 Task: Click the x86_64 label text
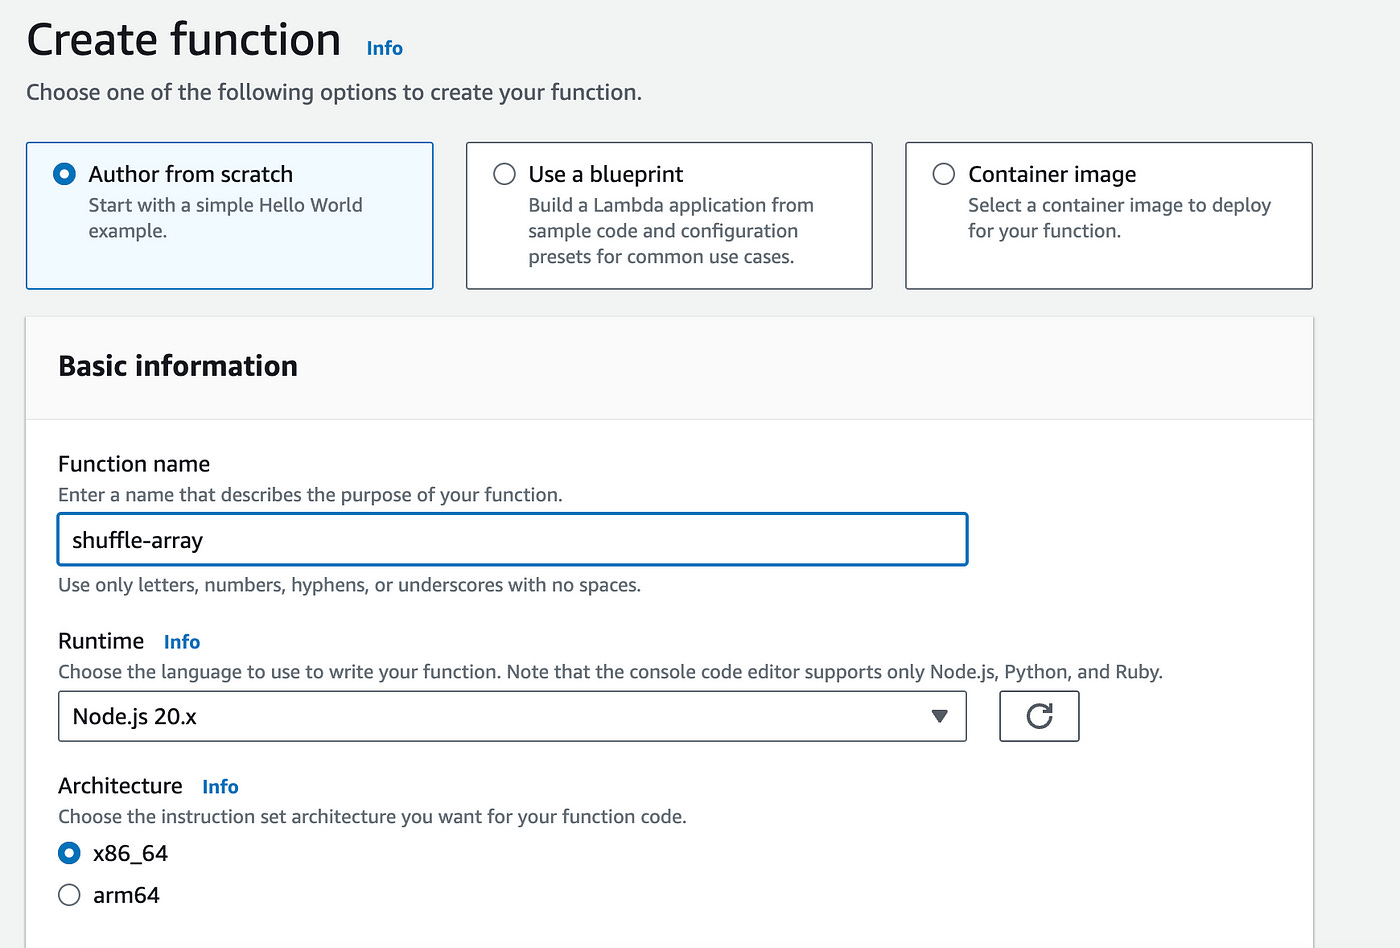click(x=130, y=853)
